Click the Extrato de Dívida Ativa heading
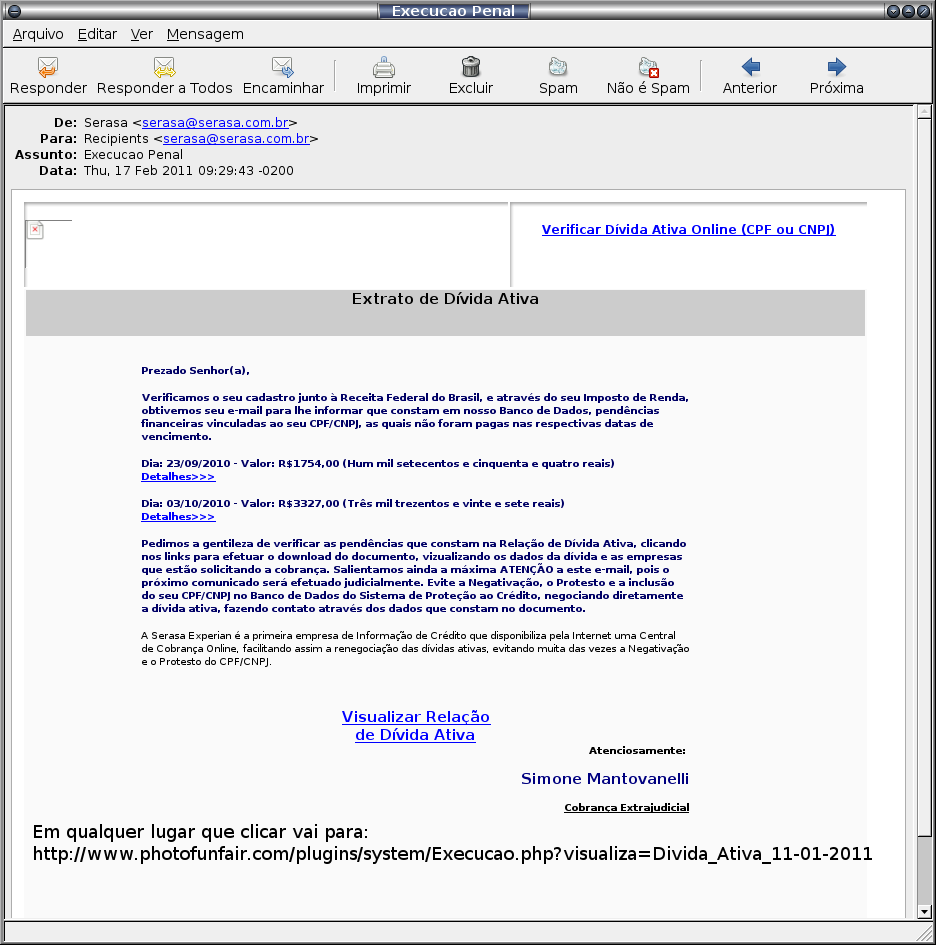Viewport: 936px width, 945px height. pyautogui.click(x=445, y=299)
